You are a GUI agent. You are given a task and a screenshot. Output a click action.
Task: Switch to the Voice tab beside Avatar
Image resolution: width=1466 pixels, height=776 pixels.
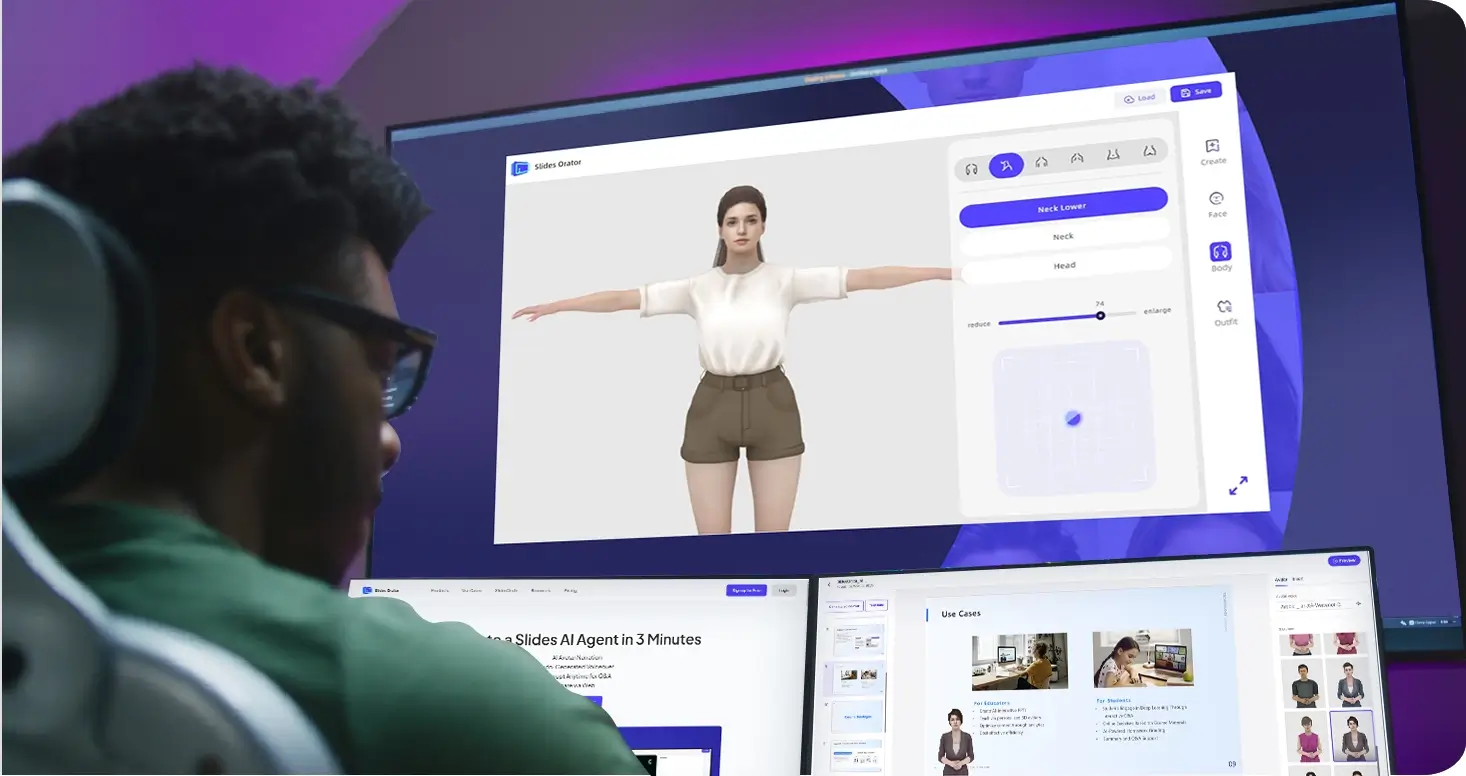(x=1297, y=579)
